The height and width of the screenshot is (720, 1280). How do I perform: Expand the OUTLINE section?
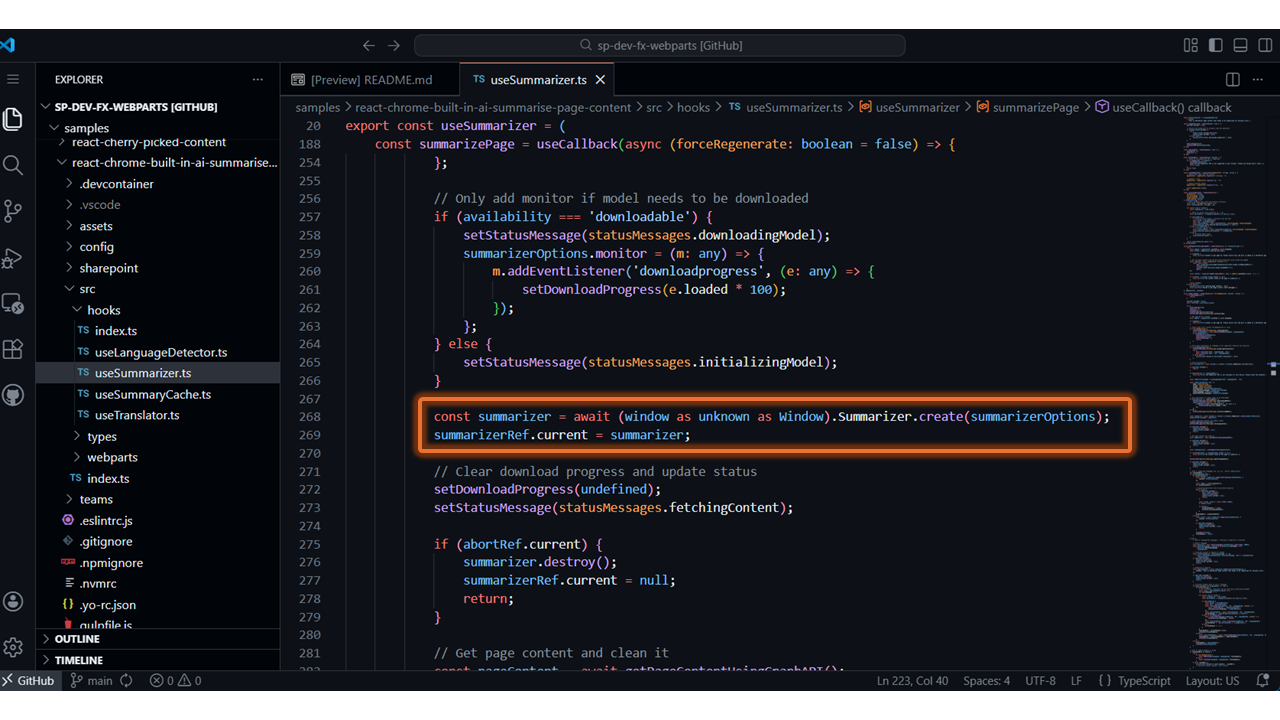coord(77,639)
